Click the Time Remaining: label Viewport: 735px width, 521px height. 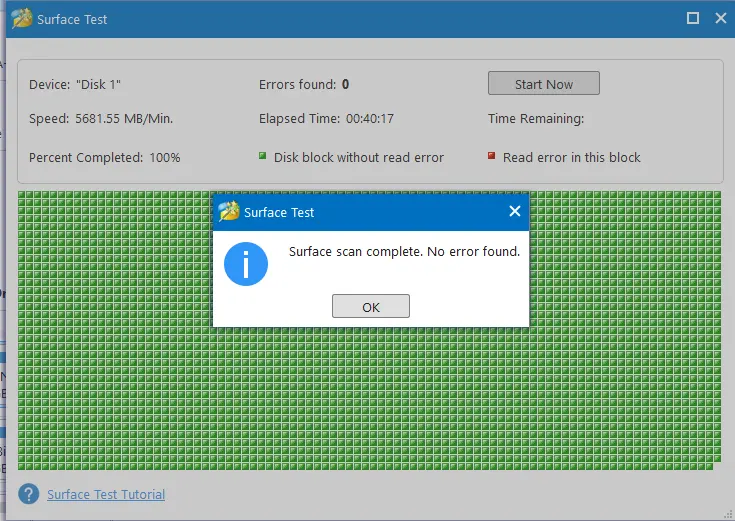[536, 119]
